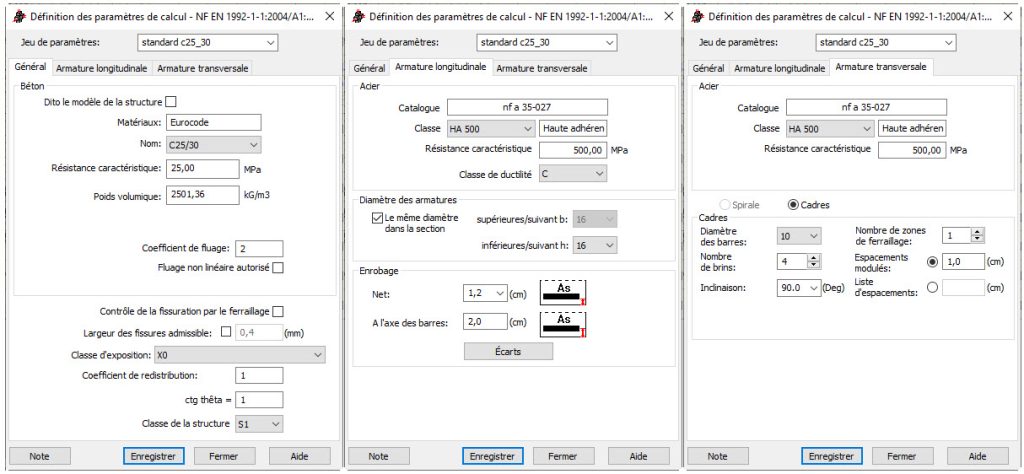Viewport: 1024px width, 474px height.
Task: Choose the Liste d'espacements radio option
Action: tap(932, 287)
